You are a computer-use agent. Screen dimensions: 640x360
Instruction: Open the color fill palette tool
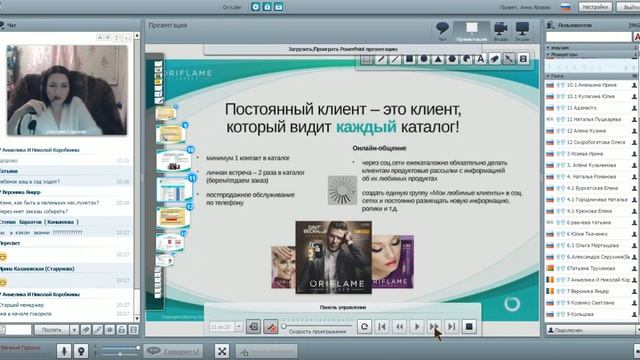466,59
